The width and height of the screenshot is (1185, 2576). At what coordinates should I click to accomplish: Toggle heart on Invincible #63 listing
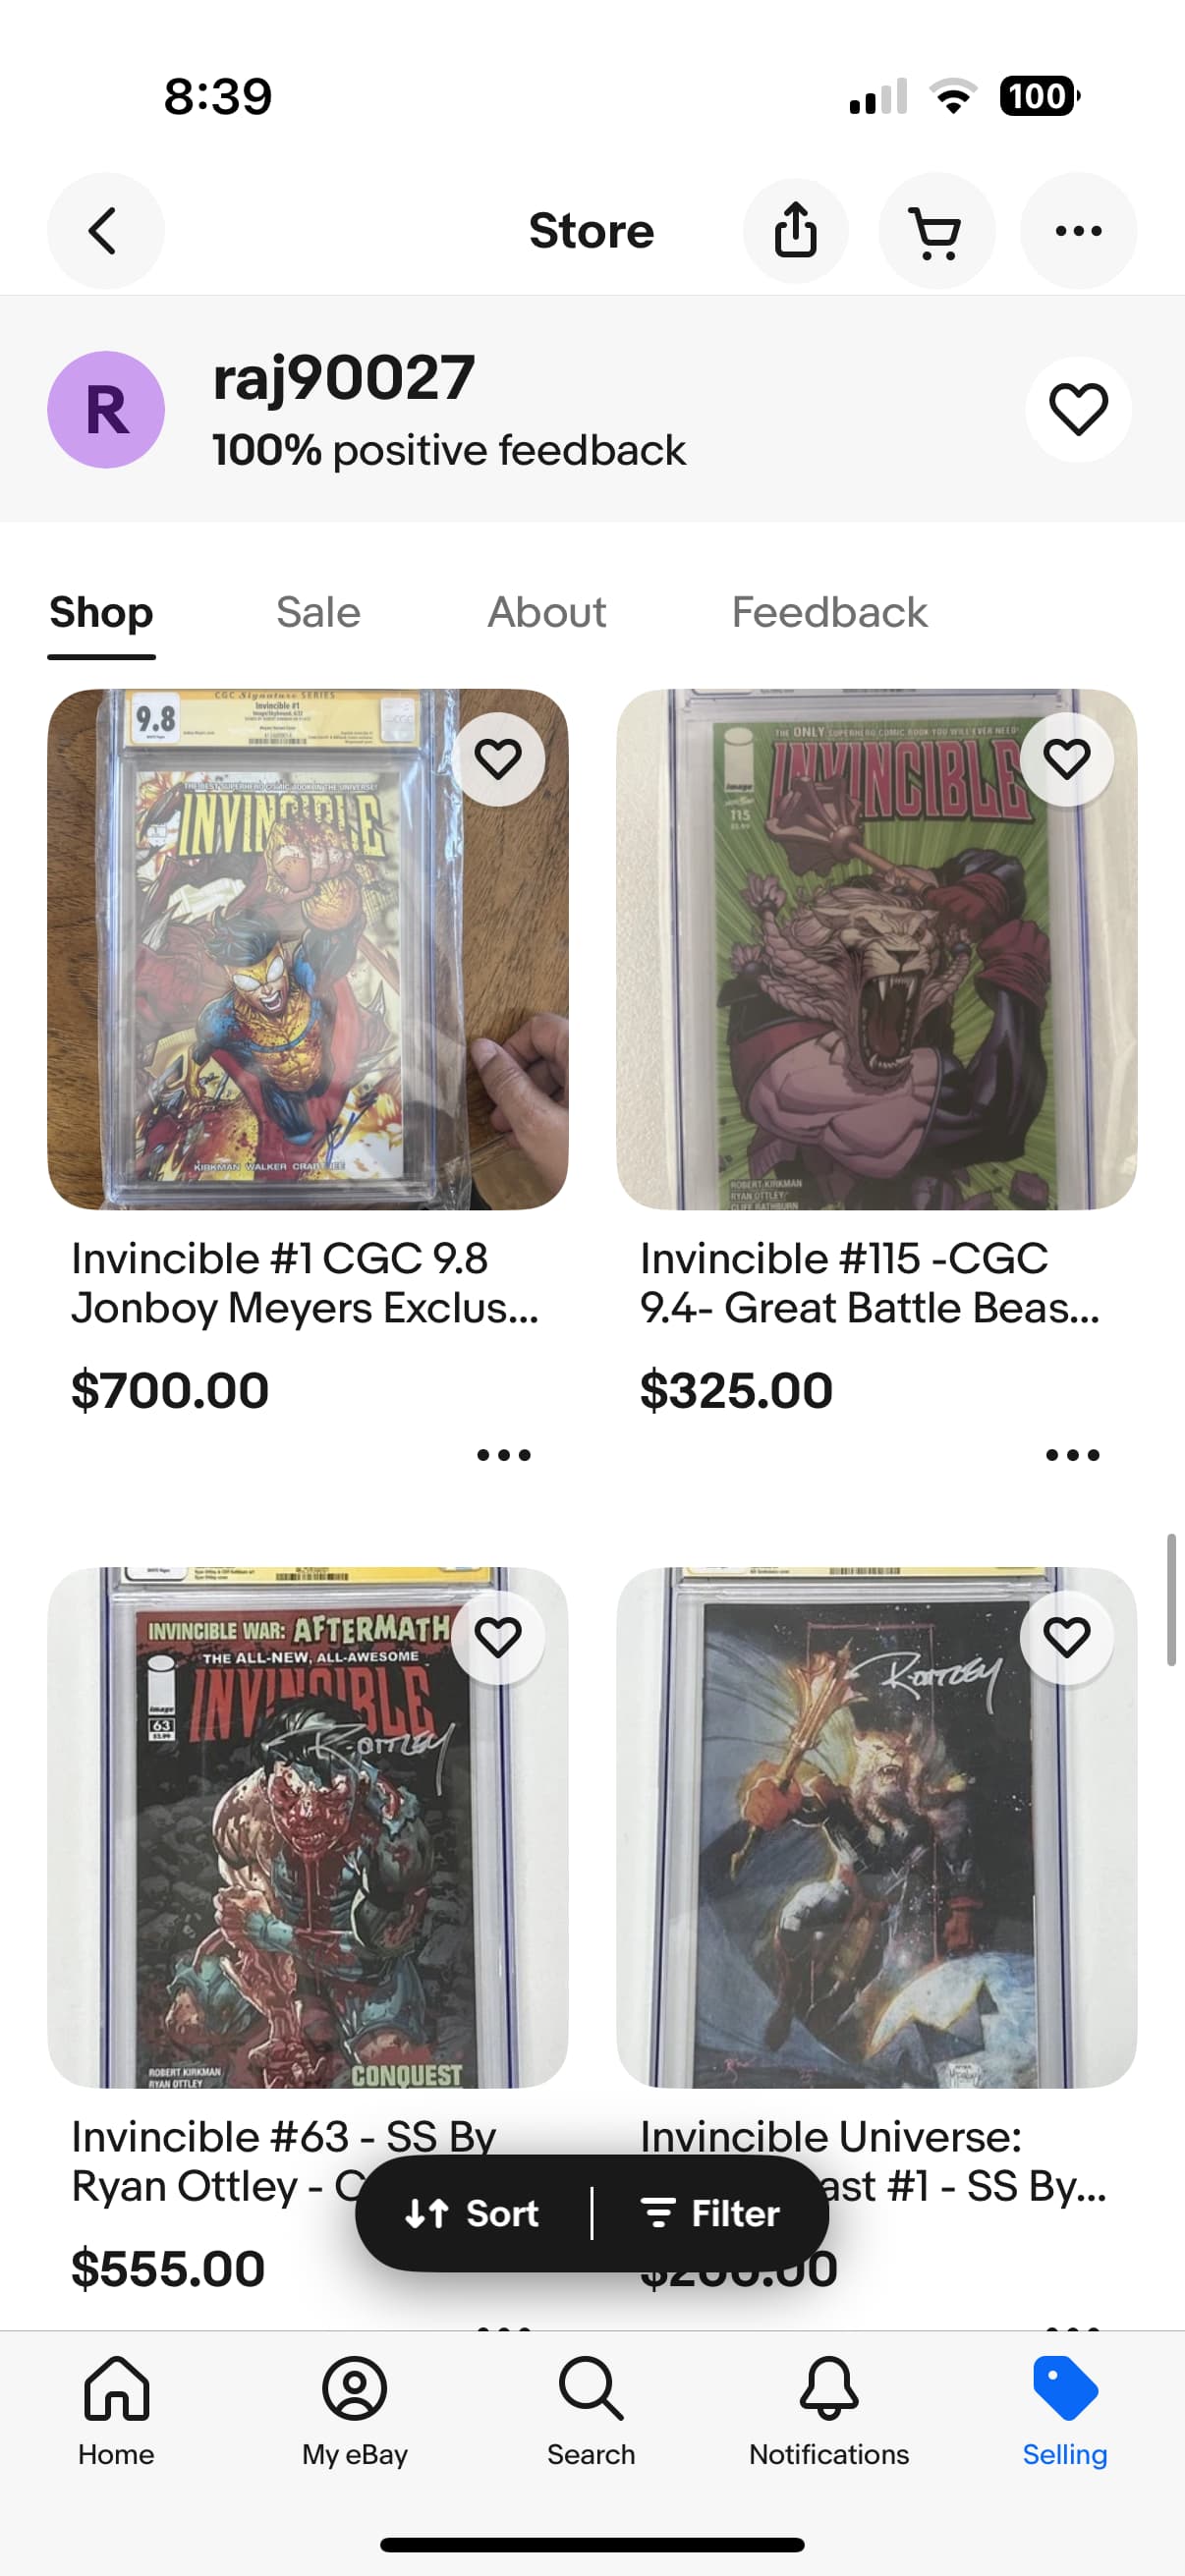point(498,1637)
